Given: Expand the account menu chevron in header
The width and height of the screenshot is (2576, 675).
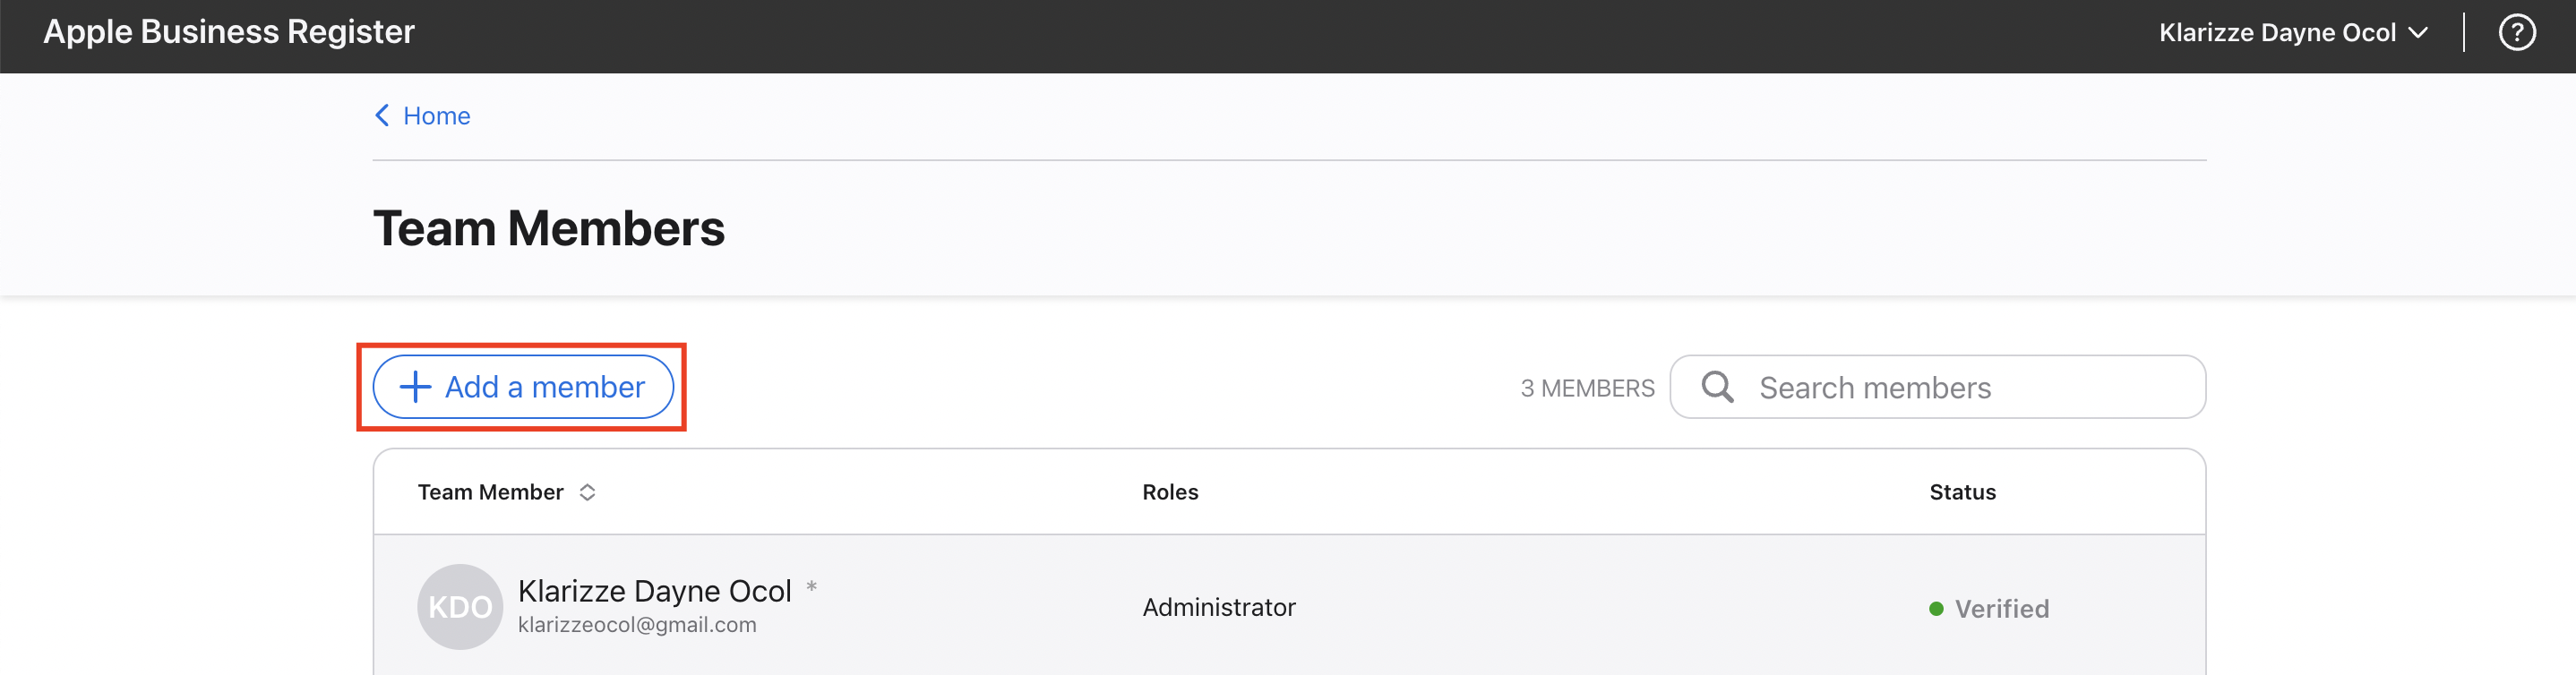Looking at the screenshot, I should 2418,33.
